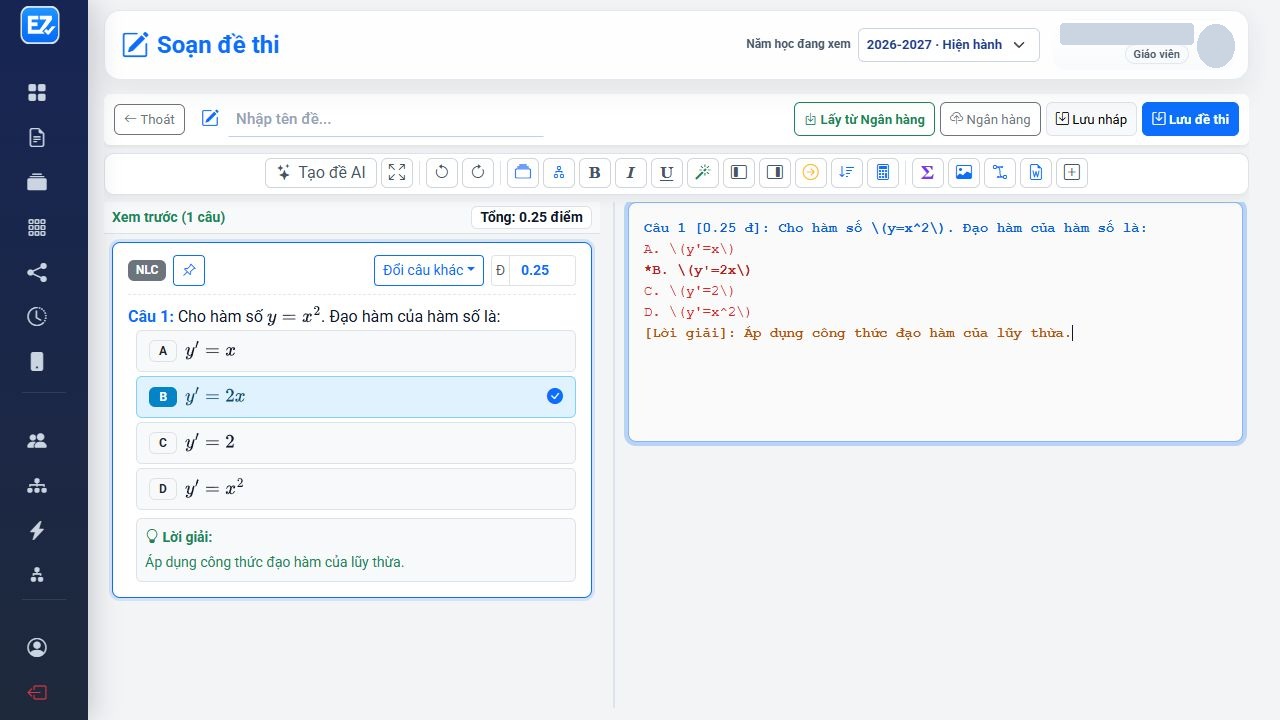The image size is (1280, 720).
Task: Click inside the question source text editor
Action: (935, 322)
